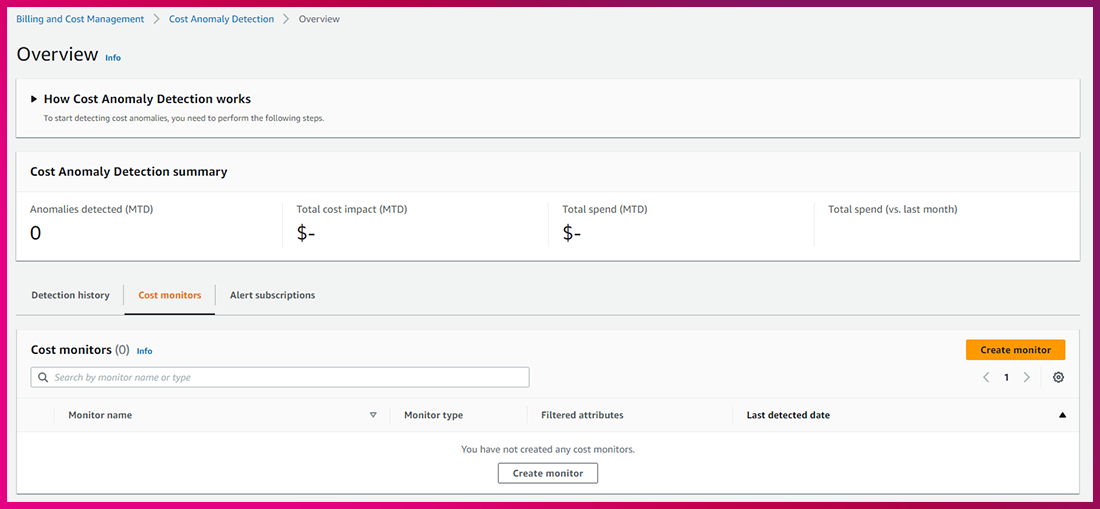Go to Billing and Cost Management breadcrumb

click(x=80, y=19)
